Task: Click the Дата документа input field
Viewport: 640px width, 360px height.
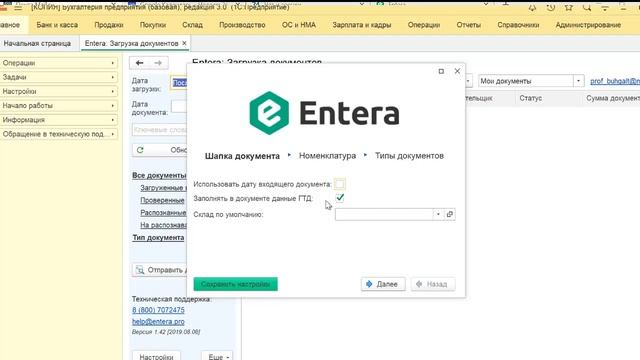Action: pyautogui.click(x=179, y=107)
